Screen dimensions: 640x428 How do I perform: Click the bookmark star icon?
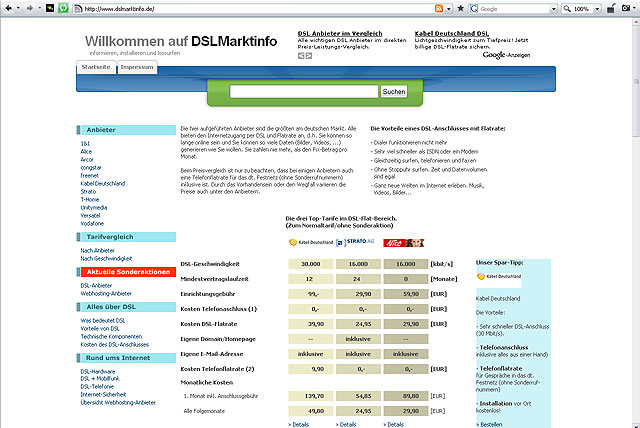click(x=461, y=8)
